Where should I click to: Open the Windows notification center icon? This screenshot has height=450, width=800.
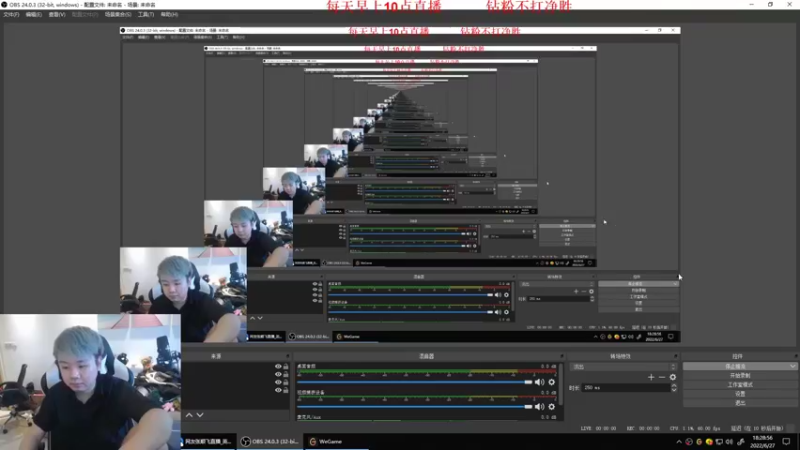(787, 442)
